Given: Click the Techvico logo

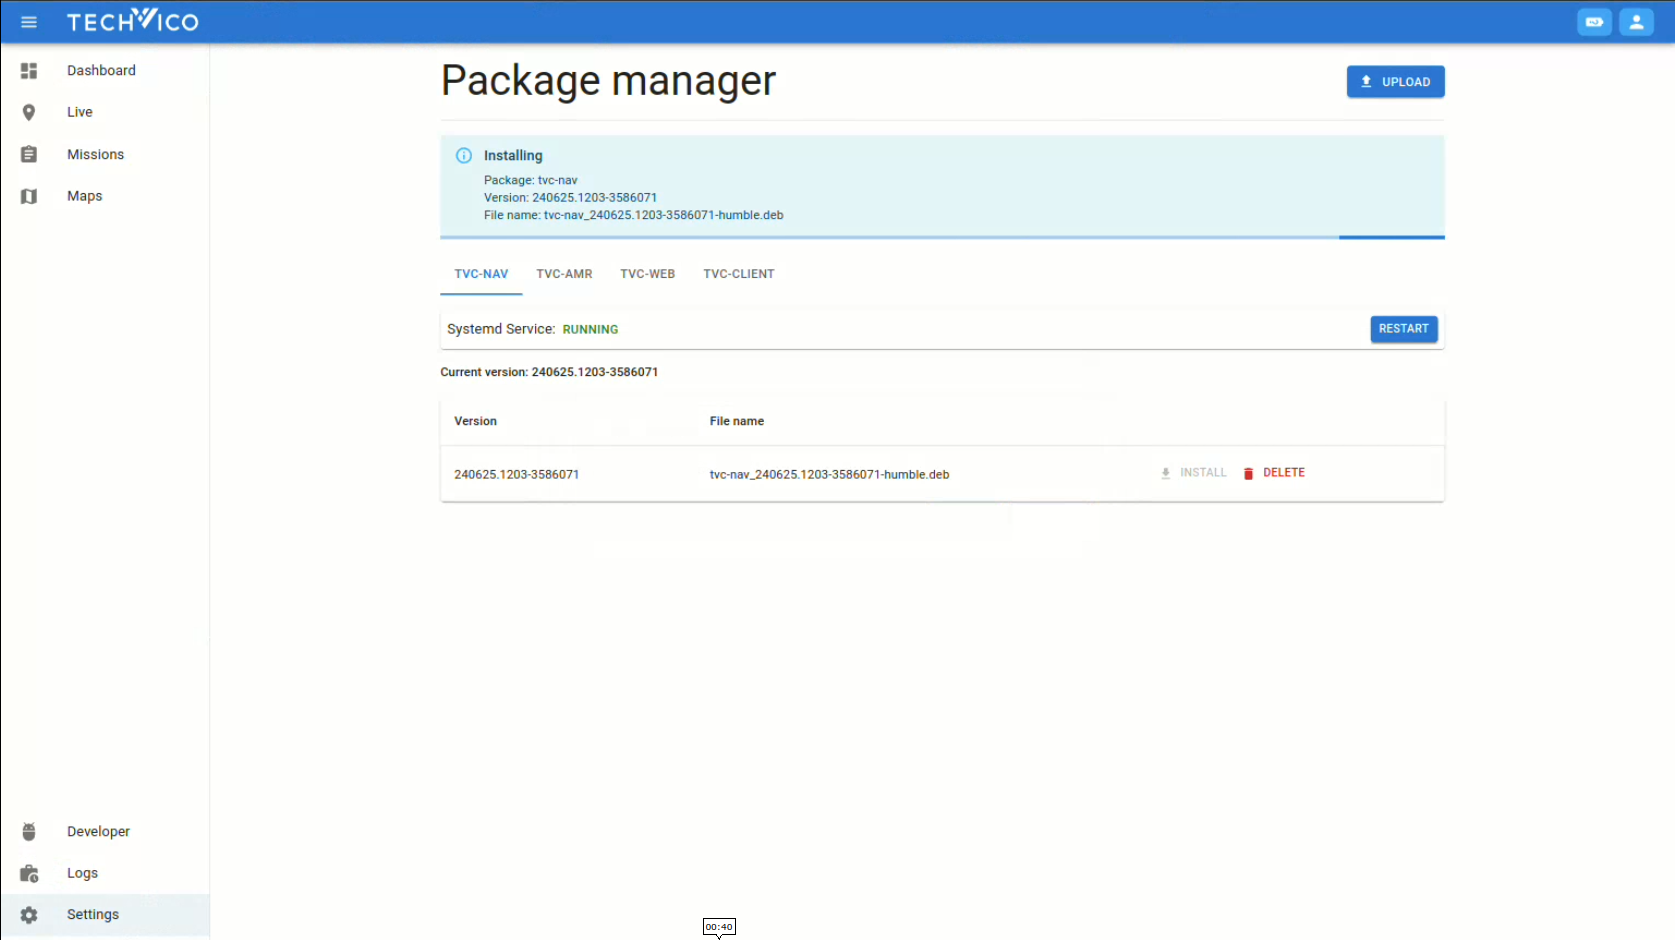Looking at the screenshot, I should (x=133, y=21).
